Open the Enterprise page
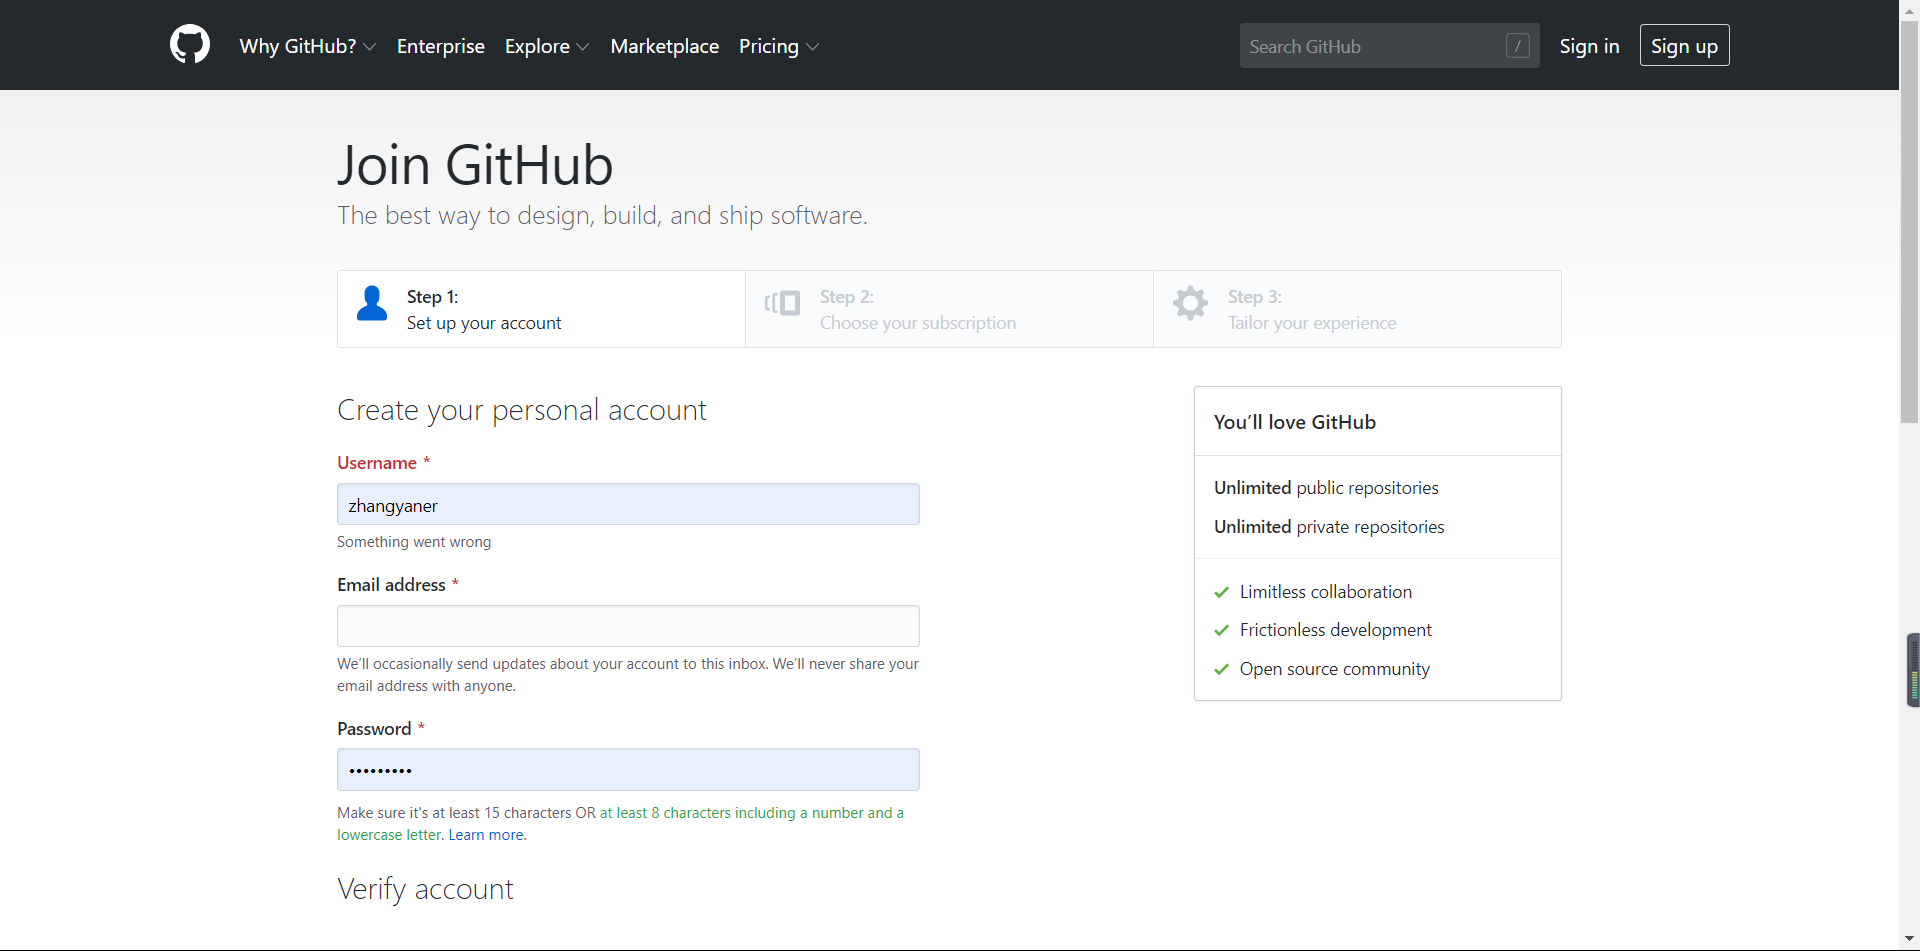 pyautogui.click(x=440, y=46)
